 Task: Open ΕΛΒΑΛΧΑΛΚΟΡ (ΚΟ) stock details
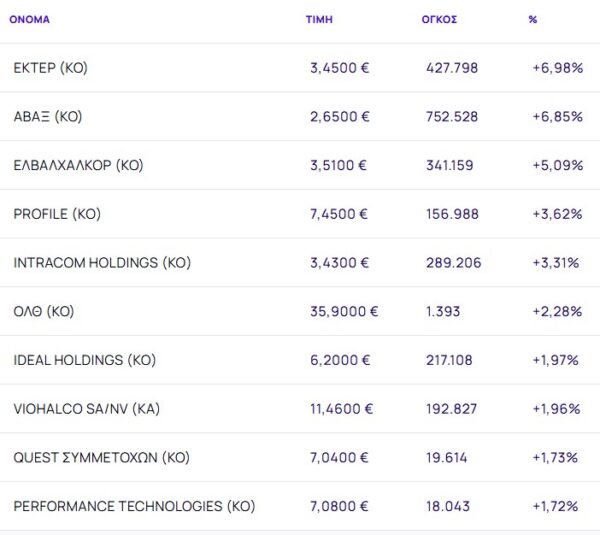click(x=78, y=166)
